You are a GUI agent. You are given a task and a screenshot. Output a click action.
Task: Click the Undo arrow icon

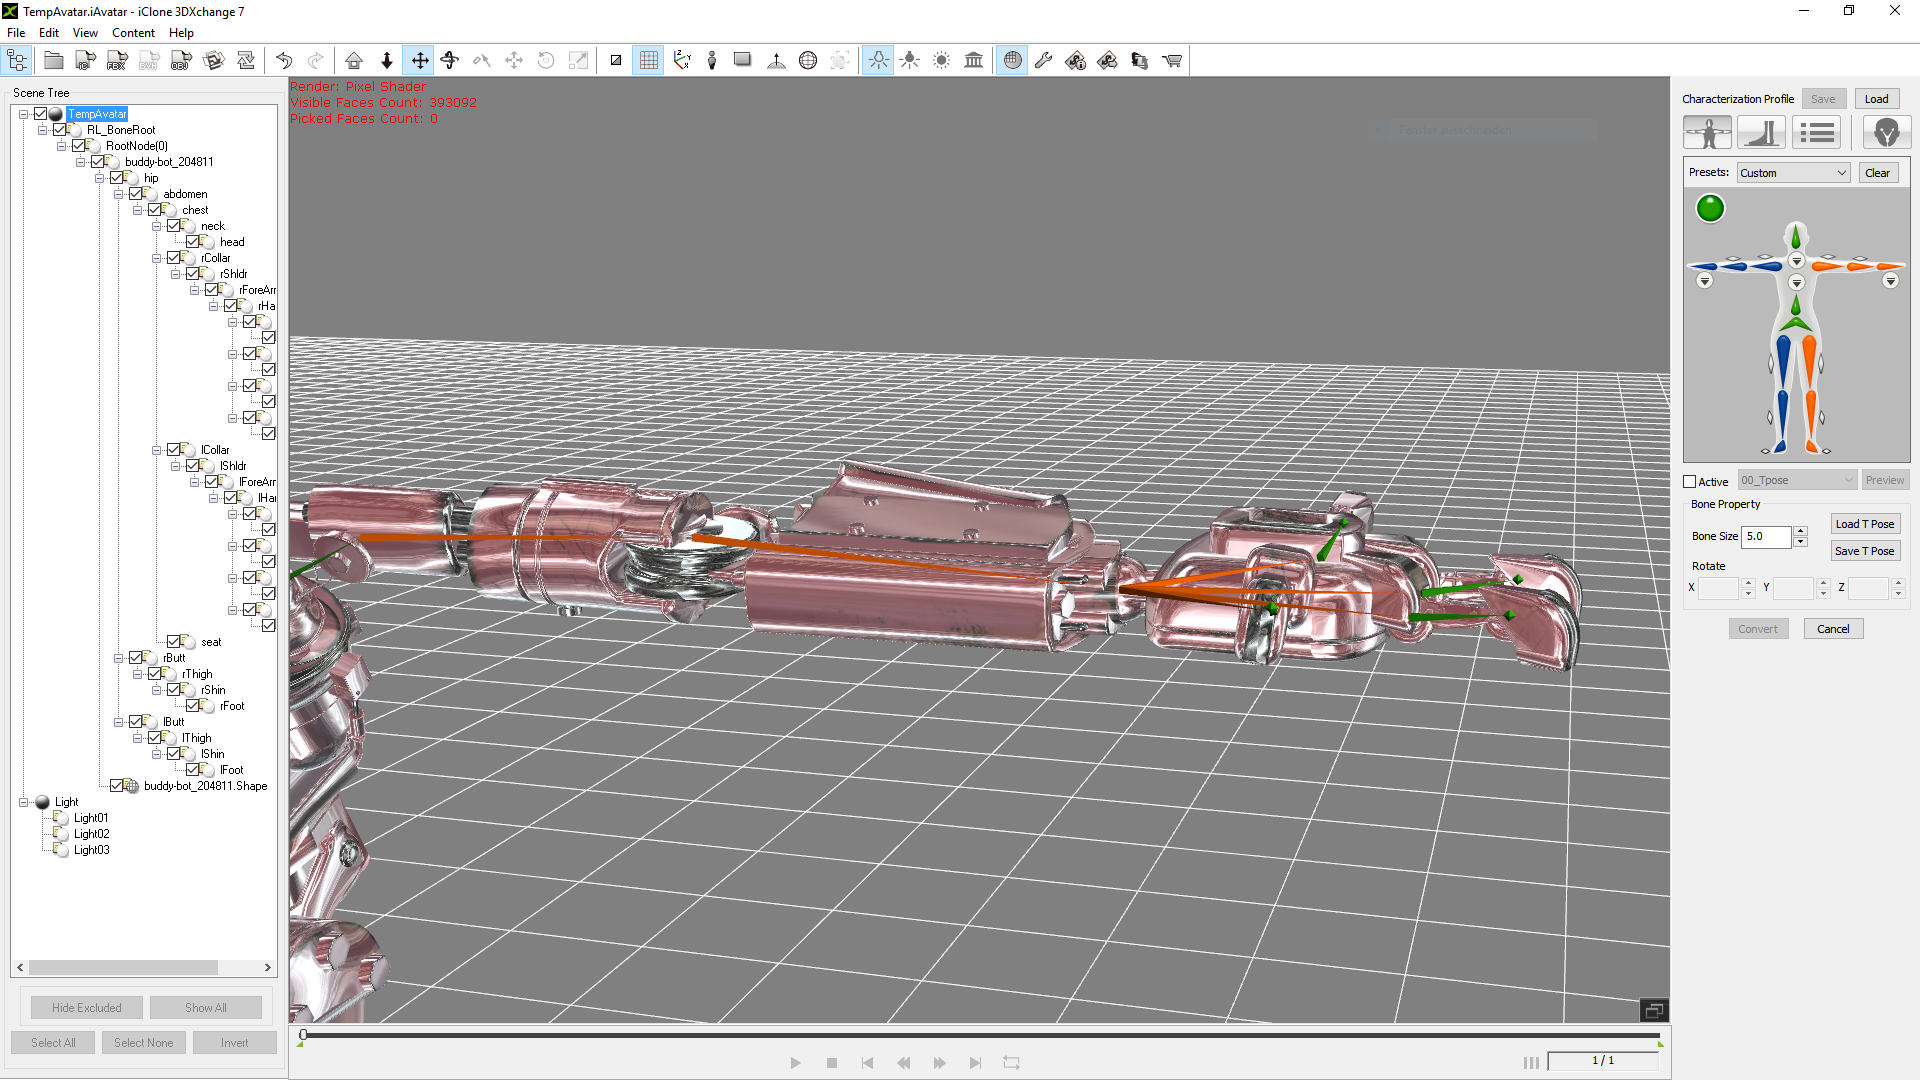[284, 61]
